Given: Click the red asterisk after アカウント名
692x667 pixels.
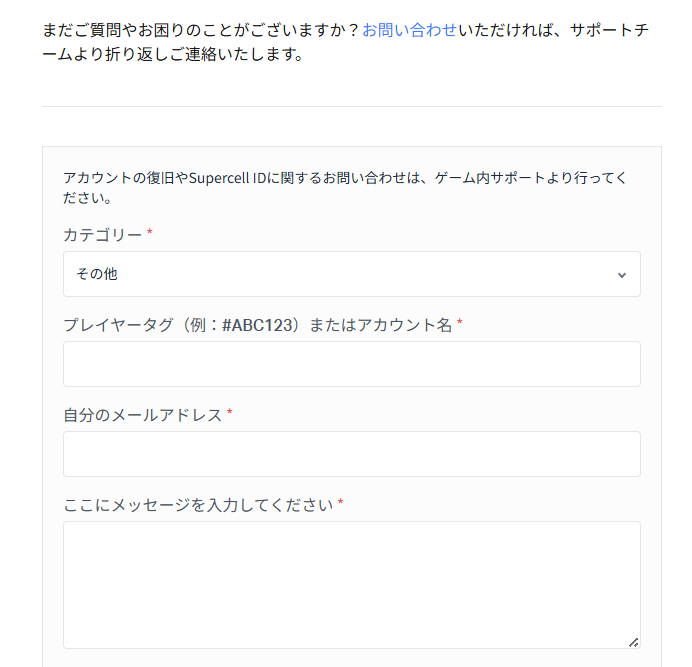Looking at the screenshot, I should point(460,323).
